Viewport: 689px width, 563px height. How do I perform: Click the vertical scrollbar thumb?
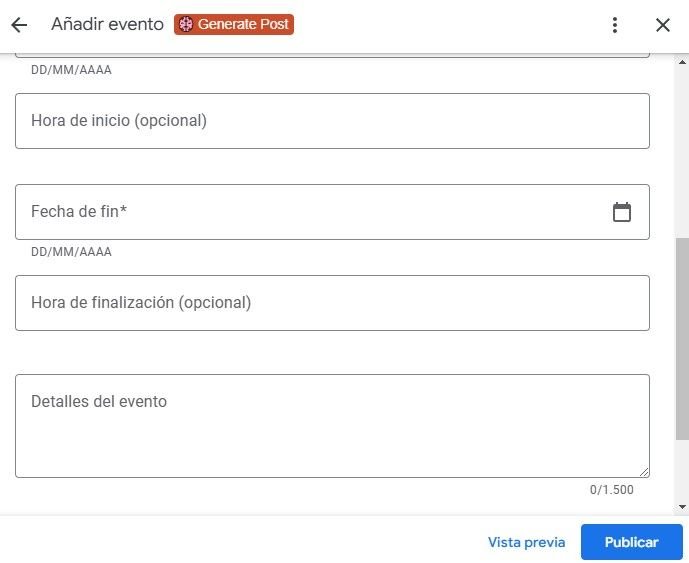[682, 338]
